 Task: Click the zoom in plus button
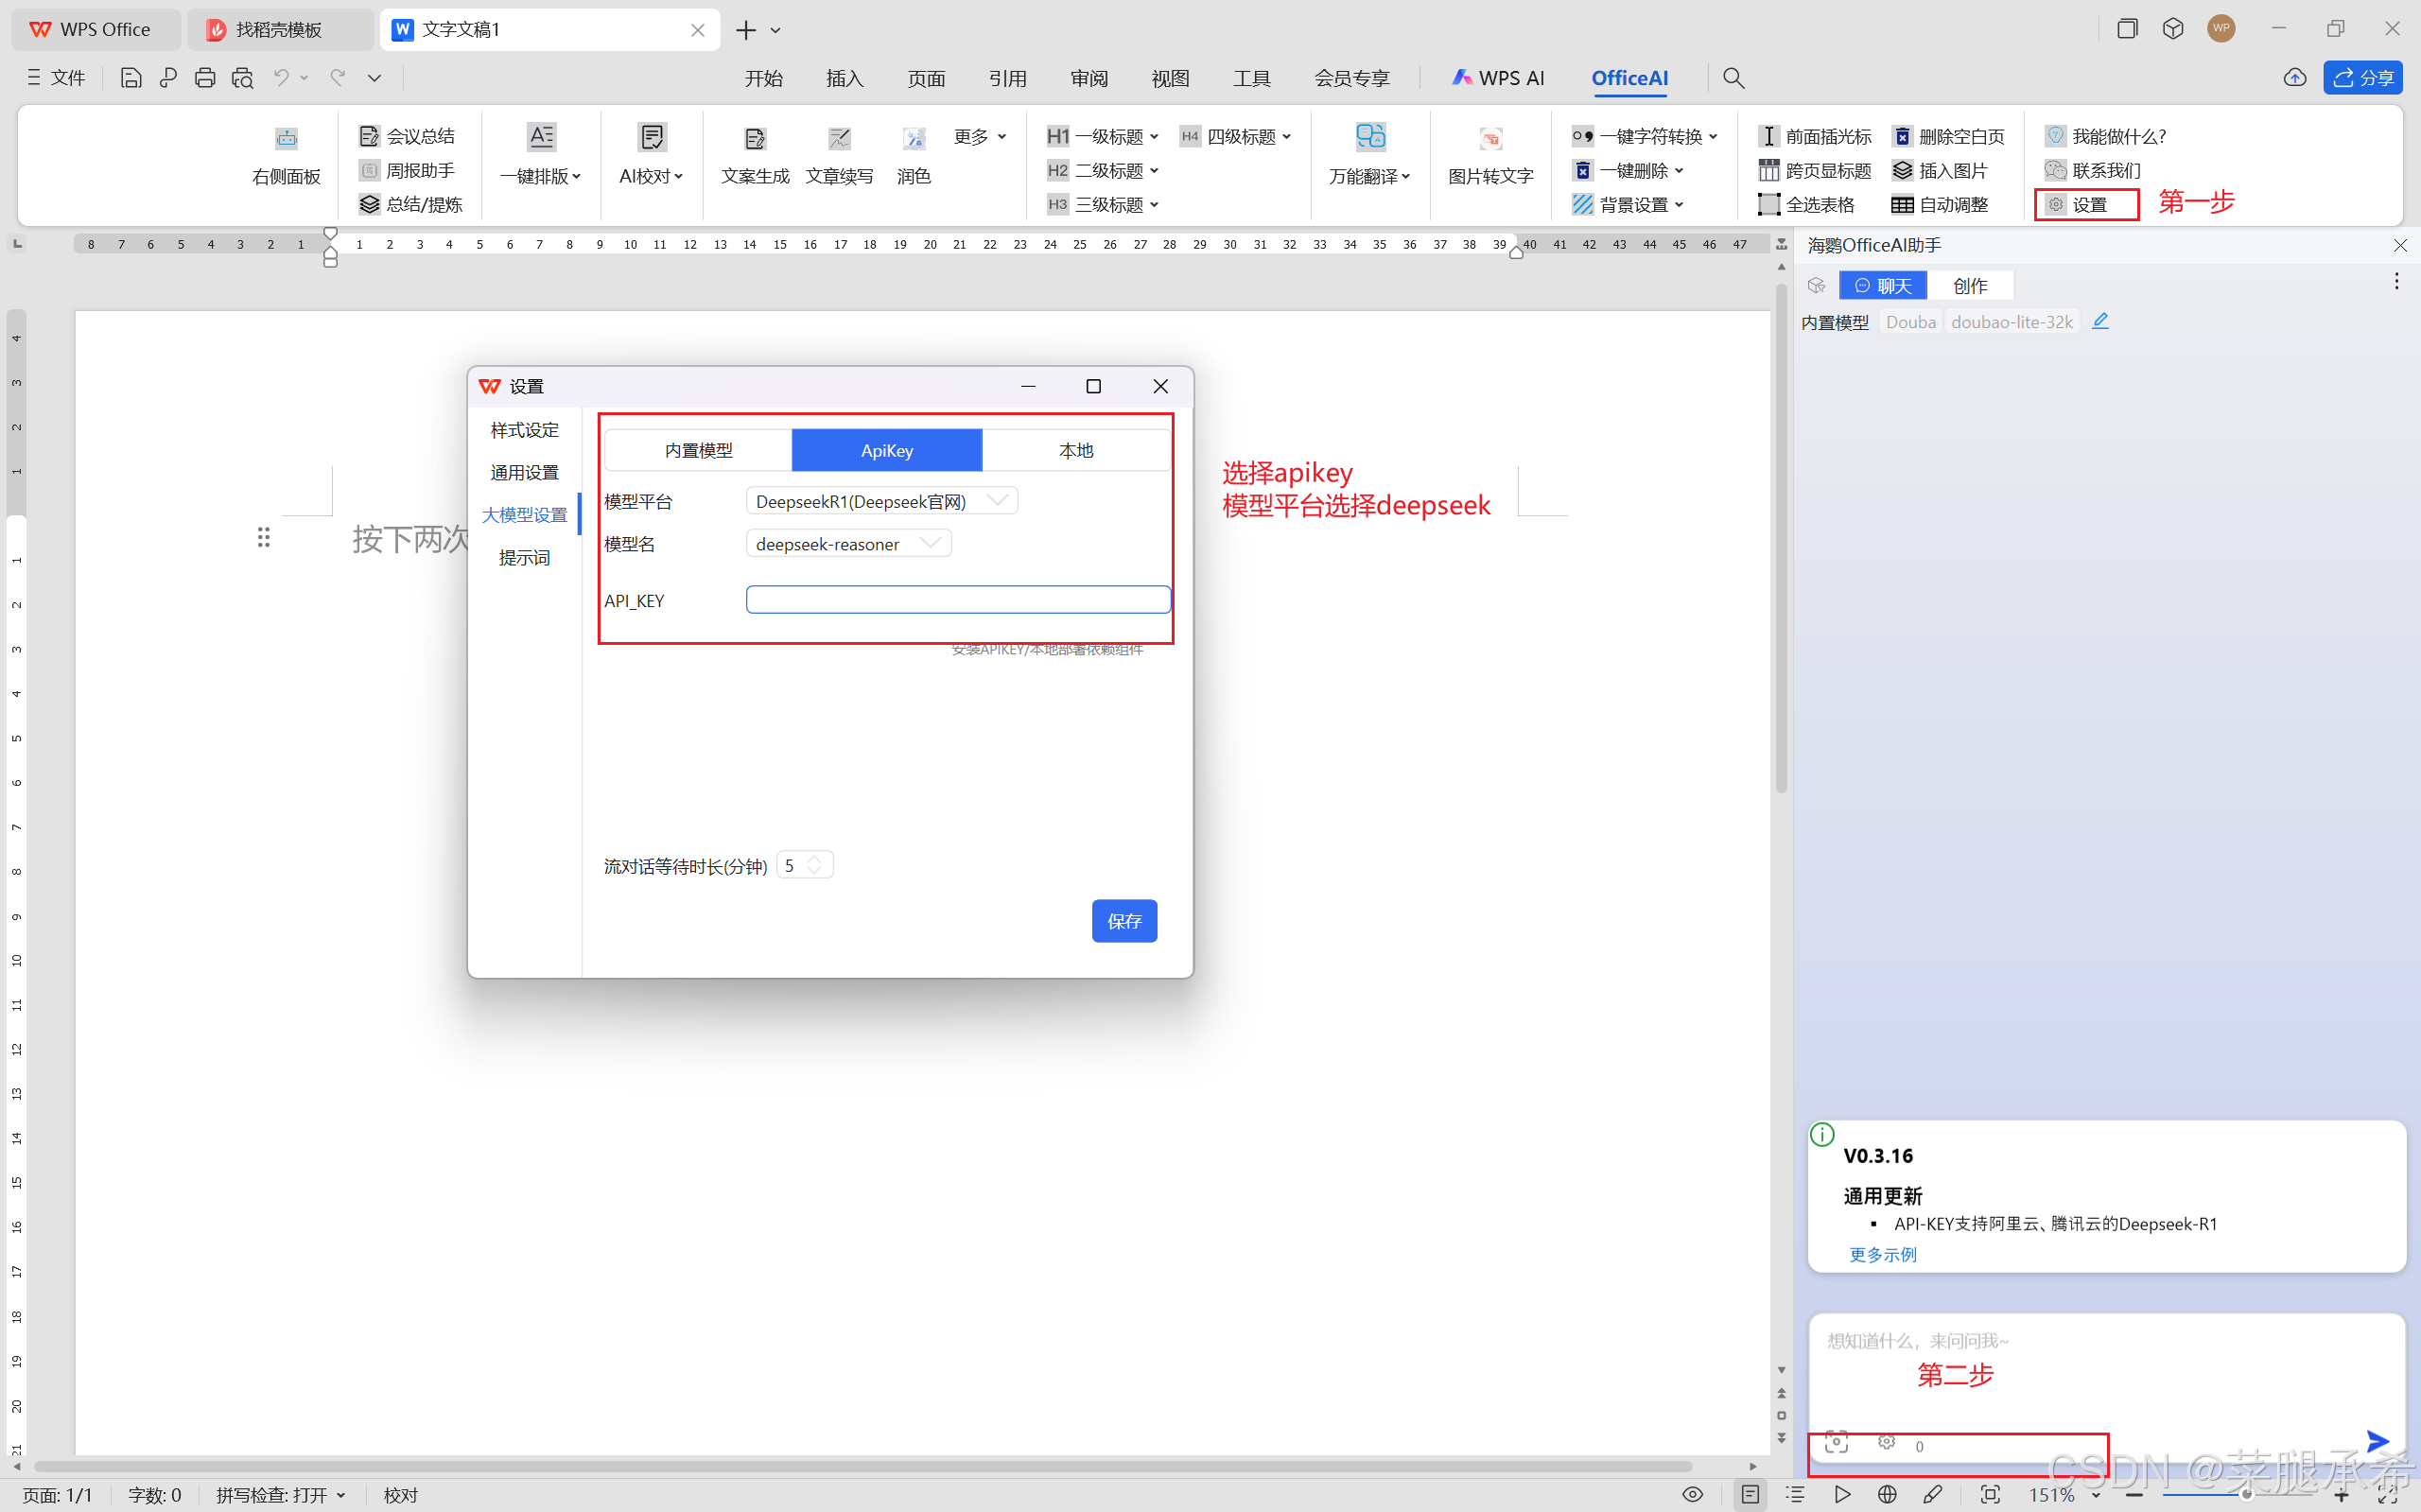(2341, 1494)
